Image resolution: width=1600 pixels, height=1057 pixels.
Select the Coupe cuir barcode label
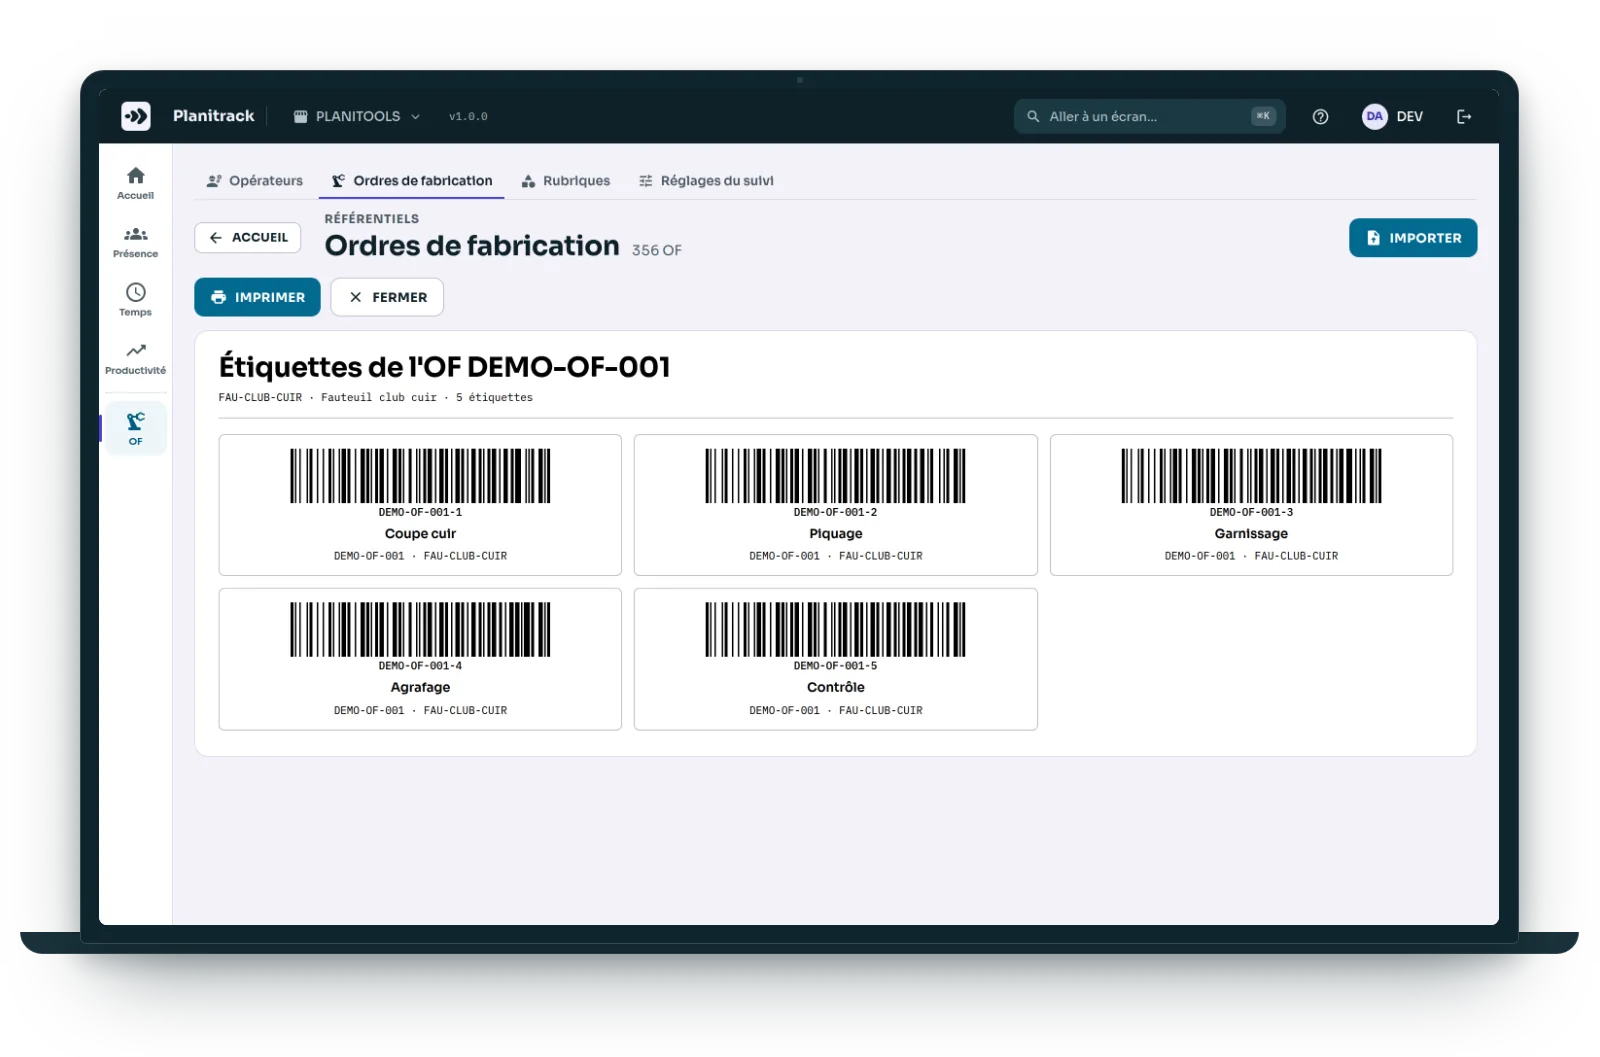(x=420, y=505)
